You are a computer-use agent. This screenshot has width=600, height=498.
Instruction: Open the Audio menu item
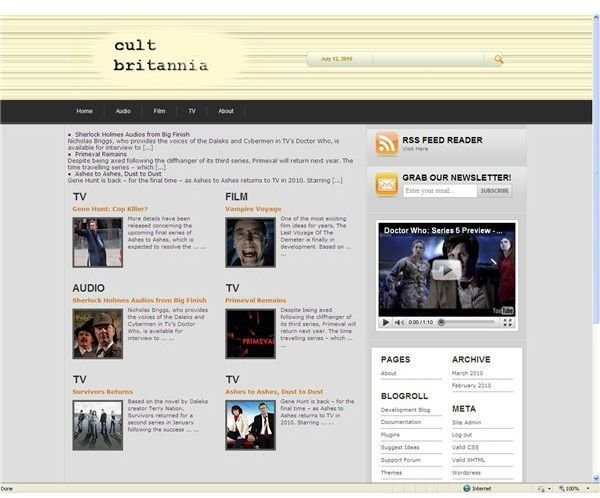[123, 111]
